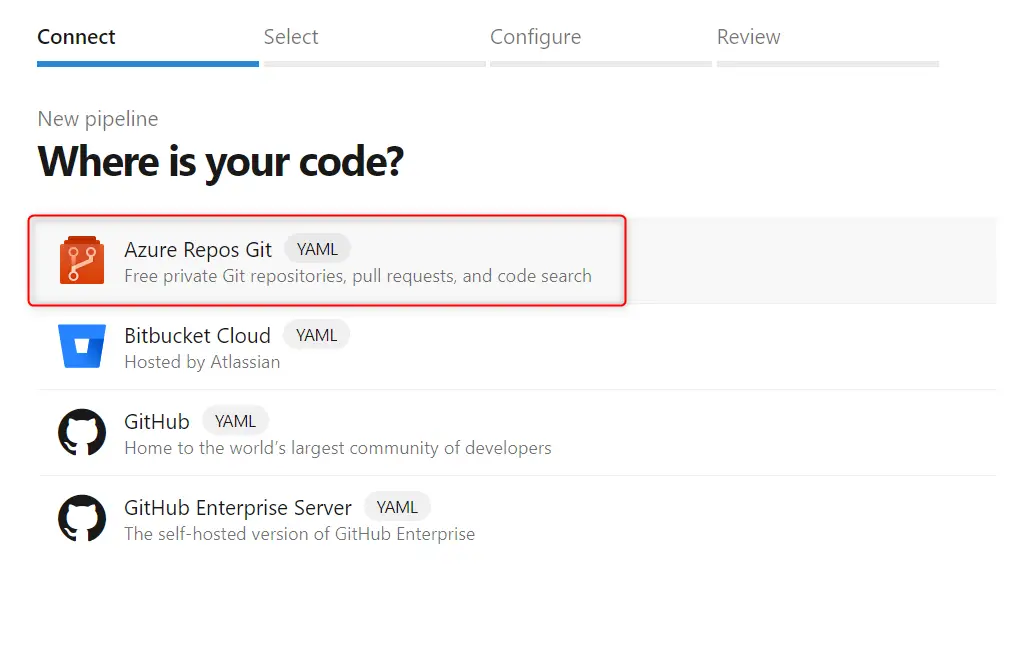Pick the GitHub source title
Screen dimensions: 1033x649
coord(157,422)
